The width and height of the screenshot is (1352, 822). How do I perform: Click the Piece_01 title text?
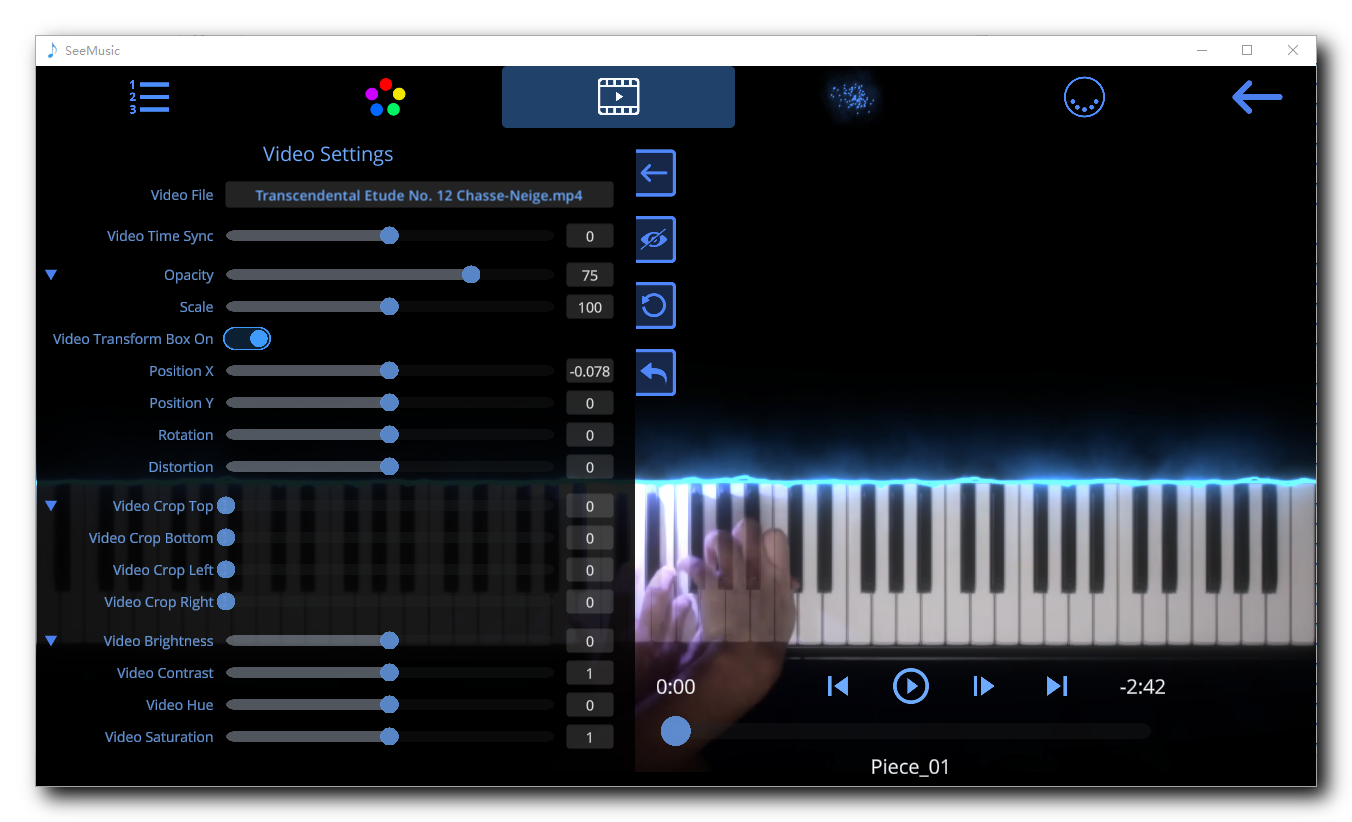910,767
